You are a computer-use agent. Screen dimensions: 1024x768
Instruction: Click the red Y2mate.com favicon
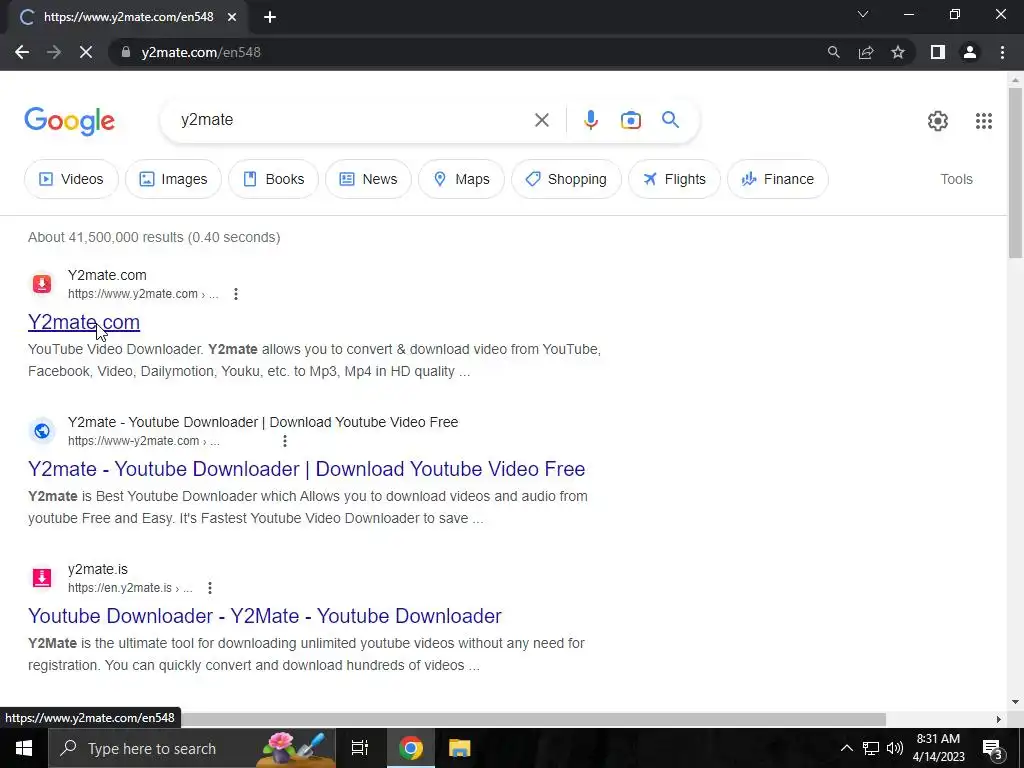42,284
